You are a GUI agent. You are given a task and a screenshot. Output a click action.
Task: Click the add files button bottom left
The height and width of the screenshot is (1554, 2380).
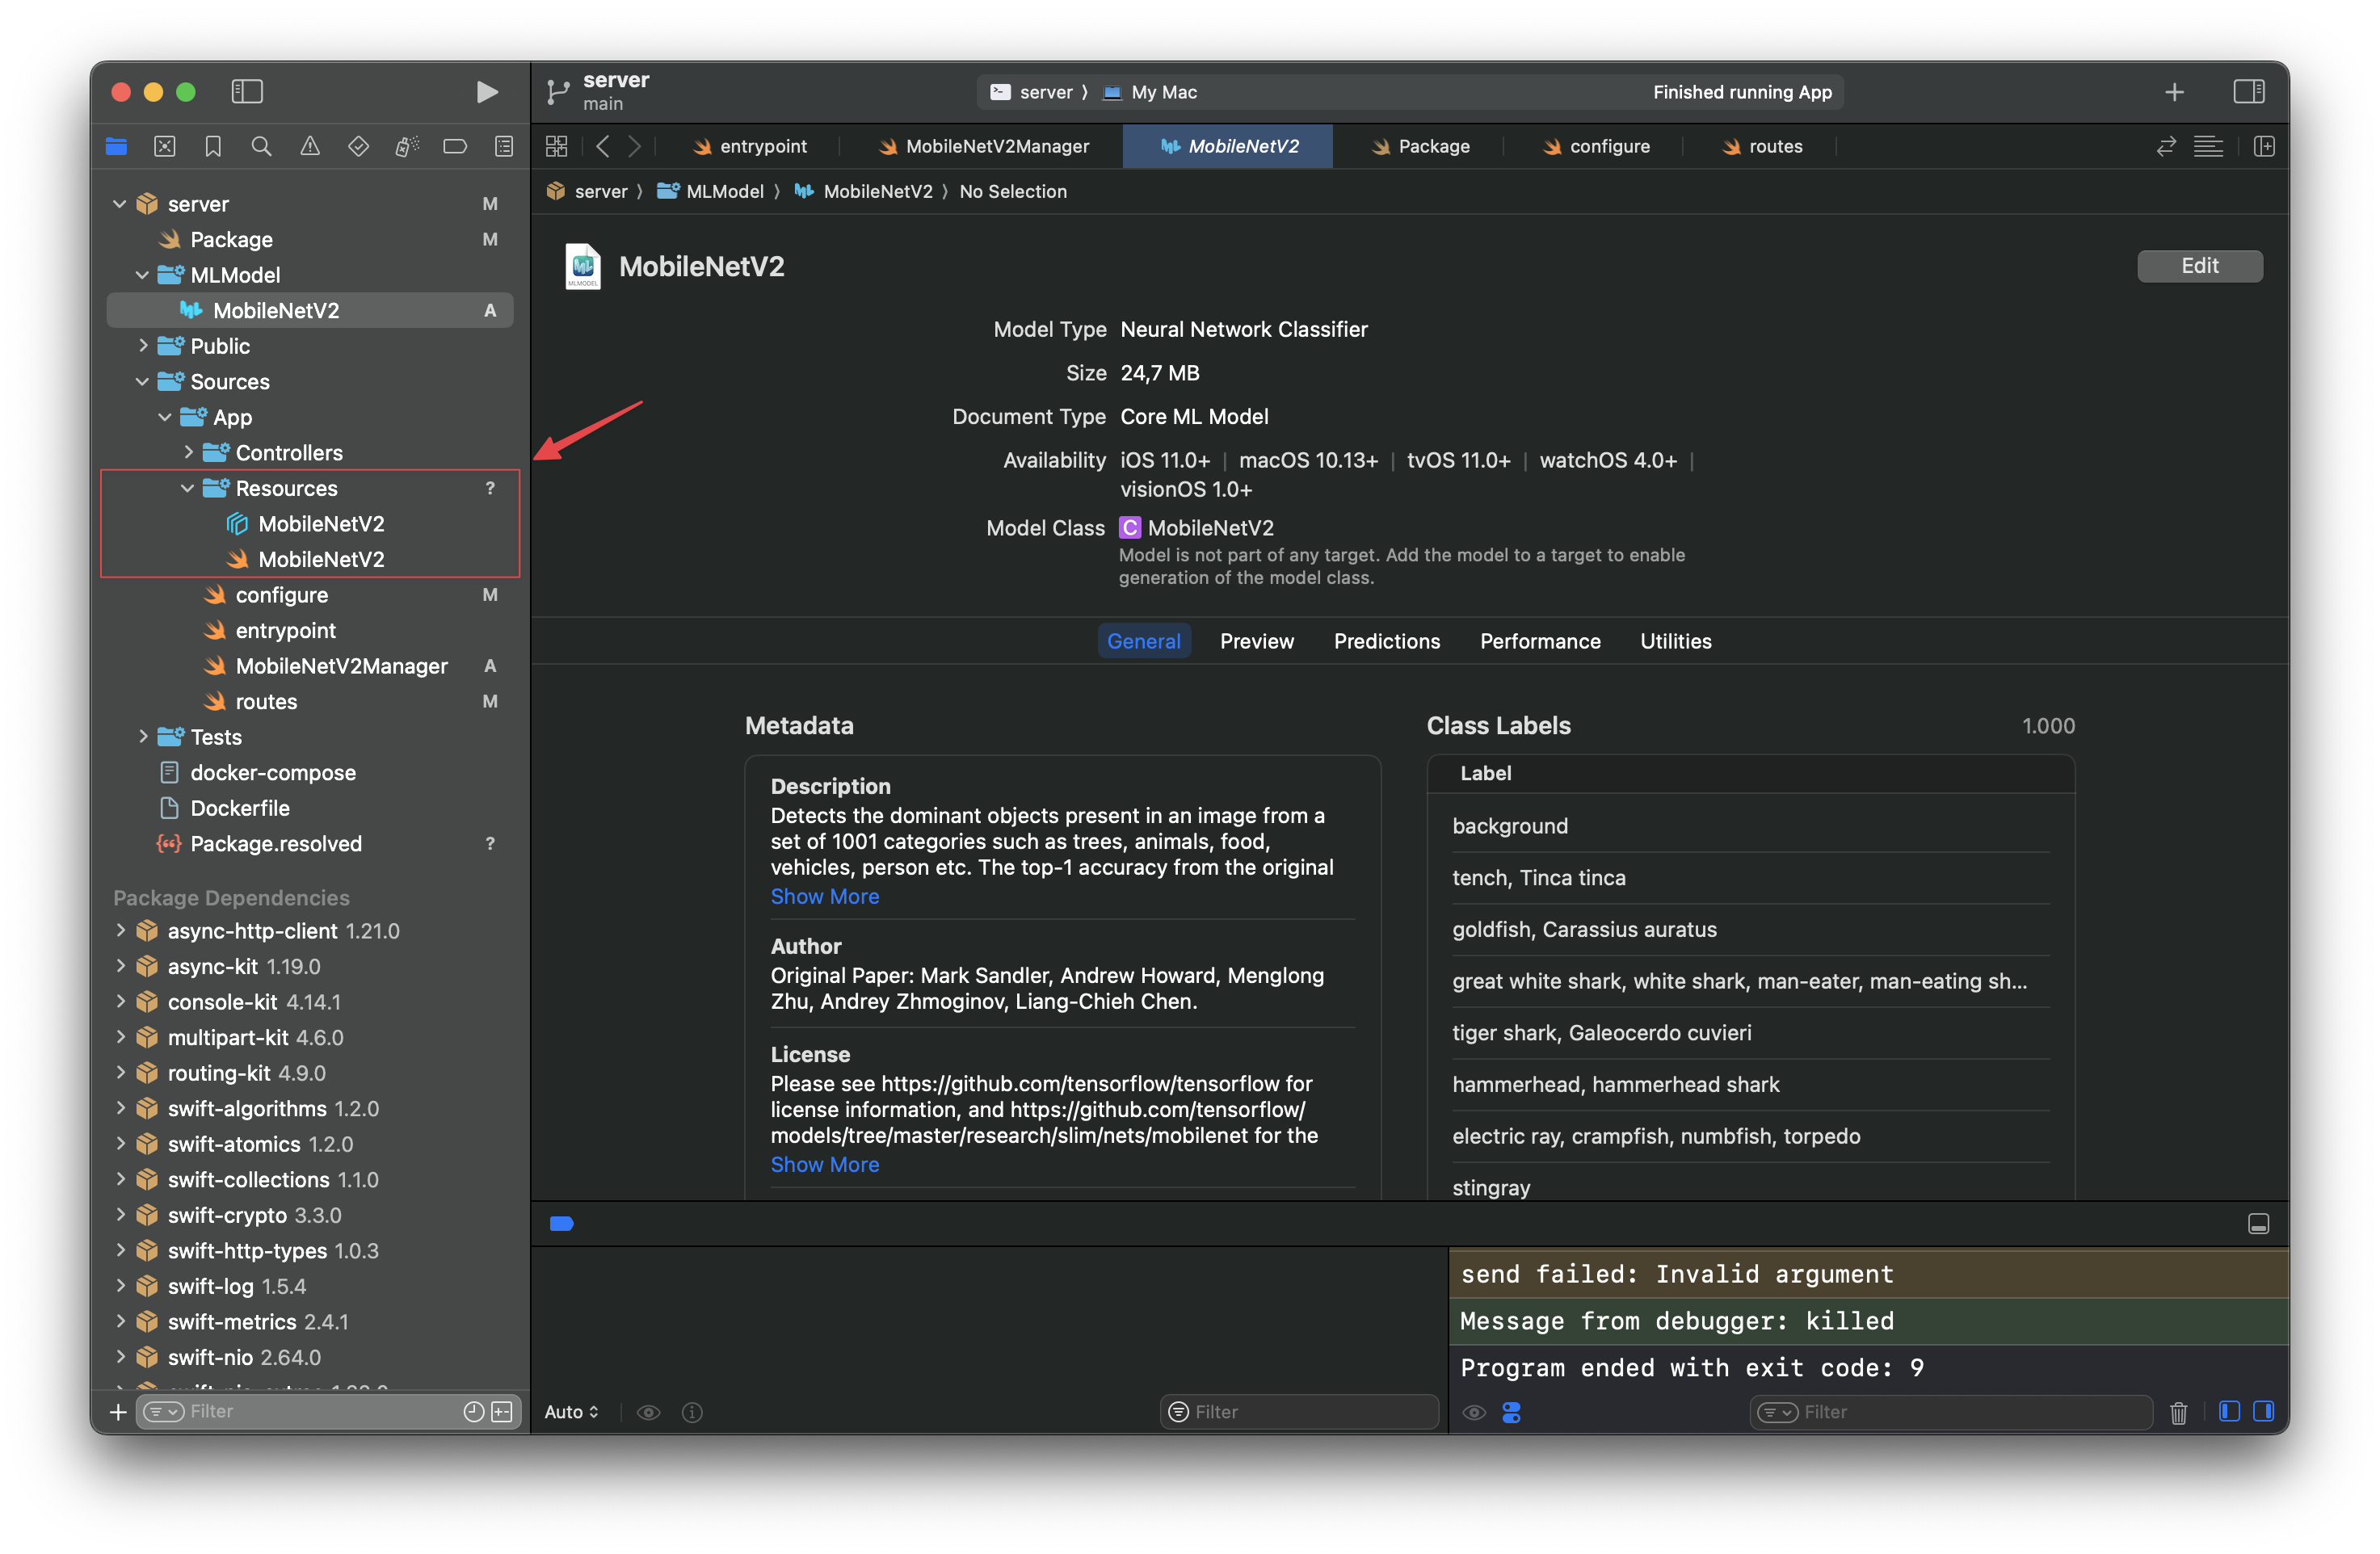click(116, 1410)
